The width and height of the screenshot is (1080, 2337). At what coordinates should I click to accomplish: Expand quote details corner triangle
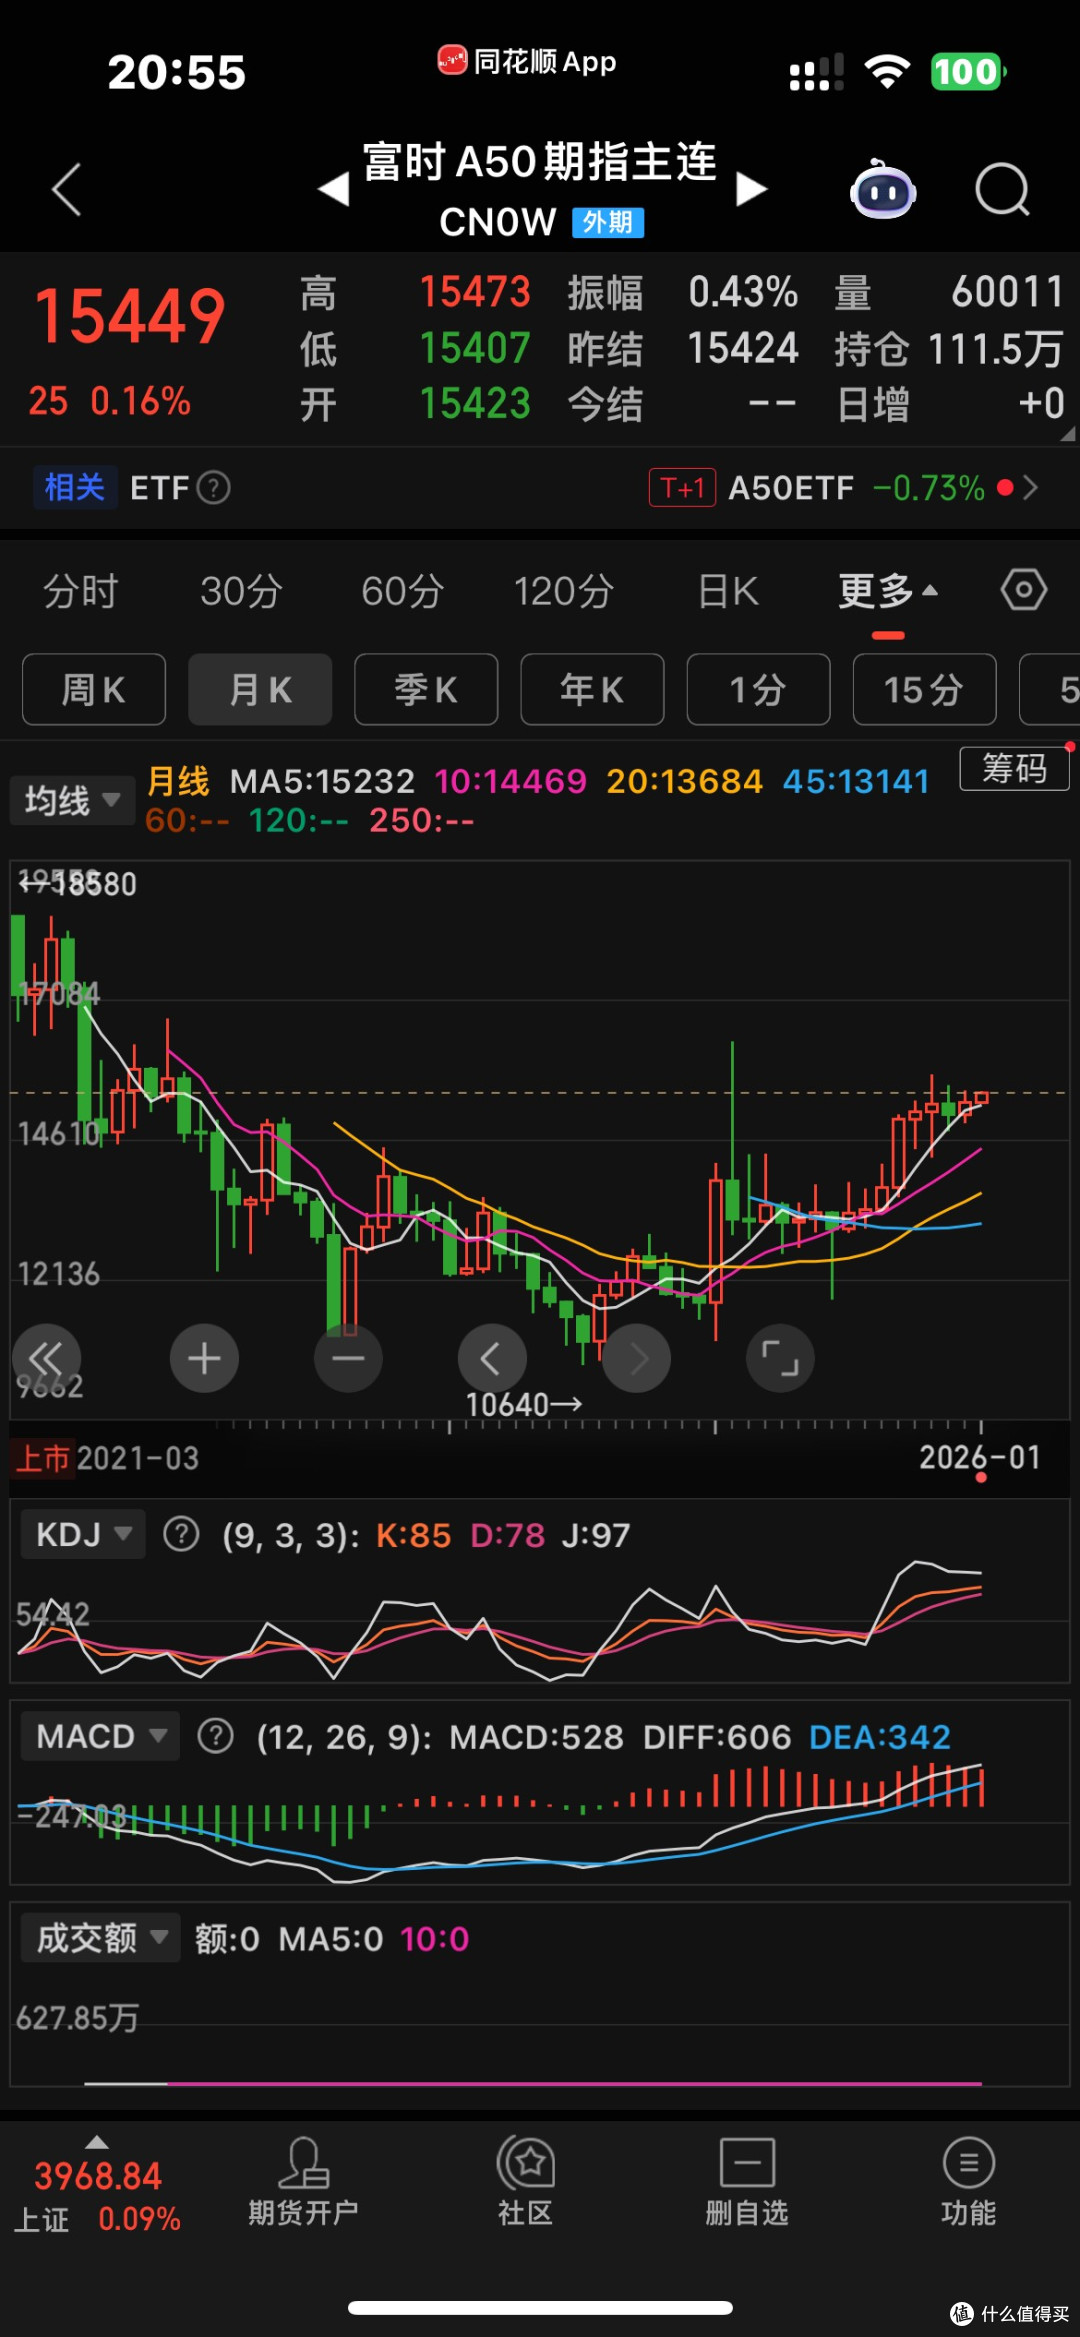click(x=1067, y=434)
